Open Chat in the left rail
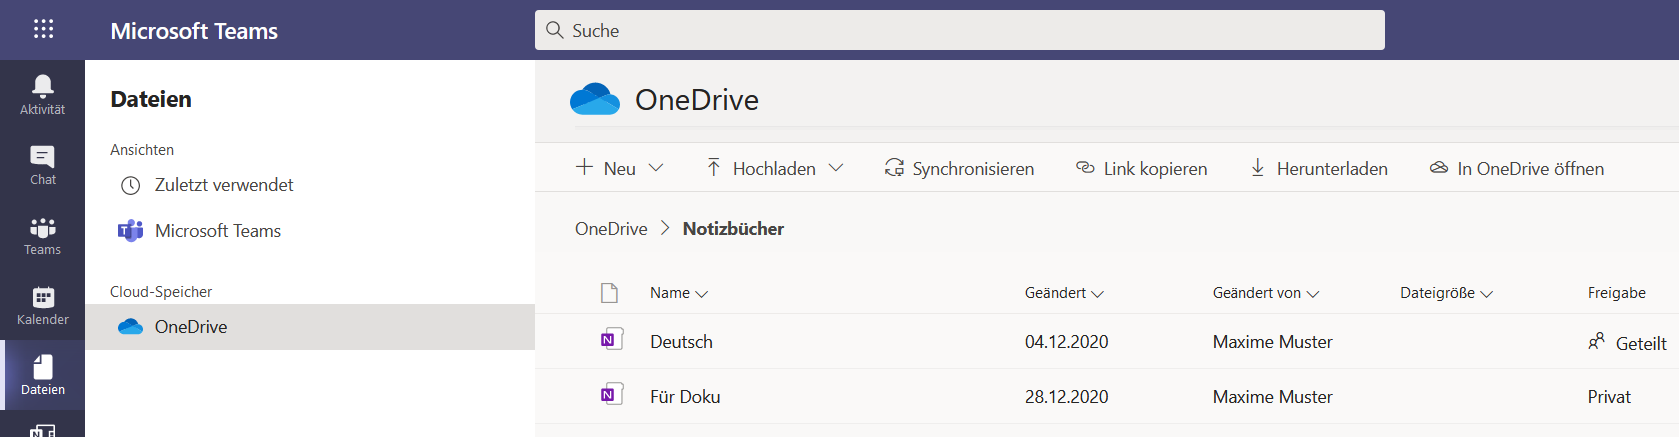Screen dimensions: 1679x437 42,165
